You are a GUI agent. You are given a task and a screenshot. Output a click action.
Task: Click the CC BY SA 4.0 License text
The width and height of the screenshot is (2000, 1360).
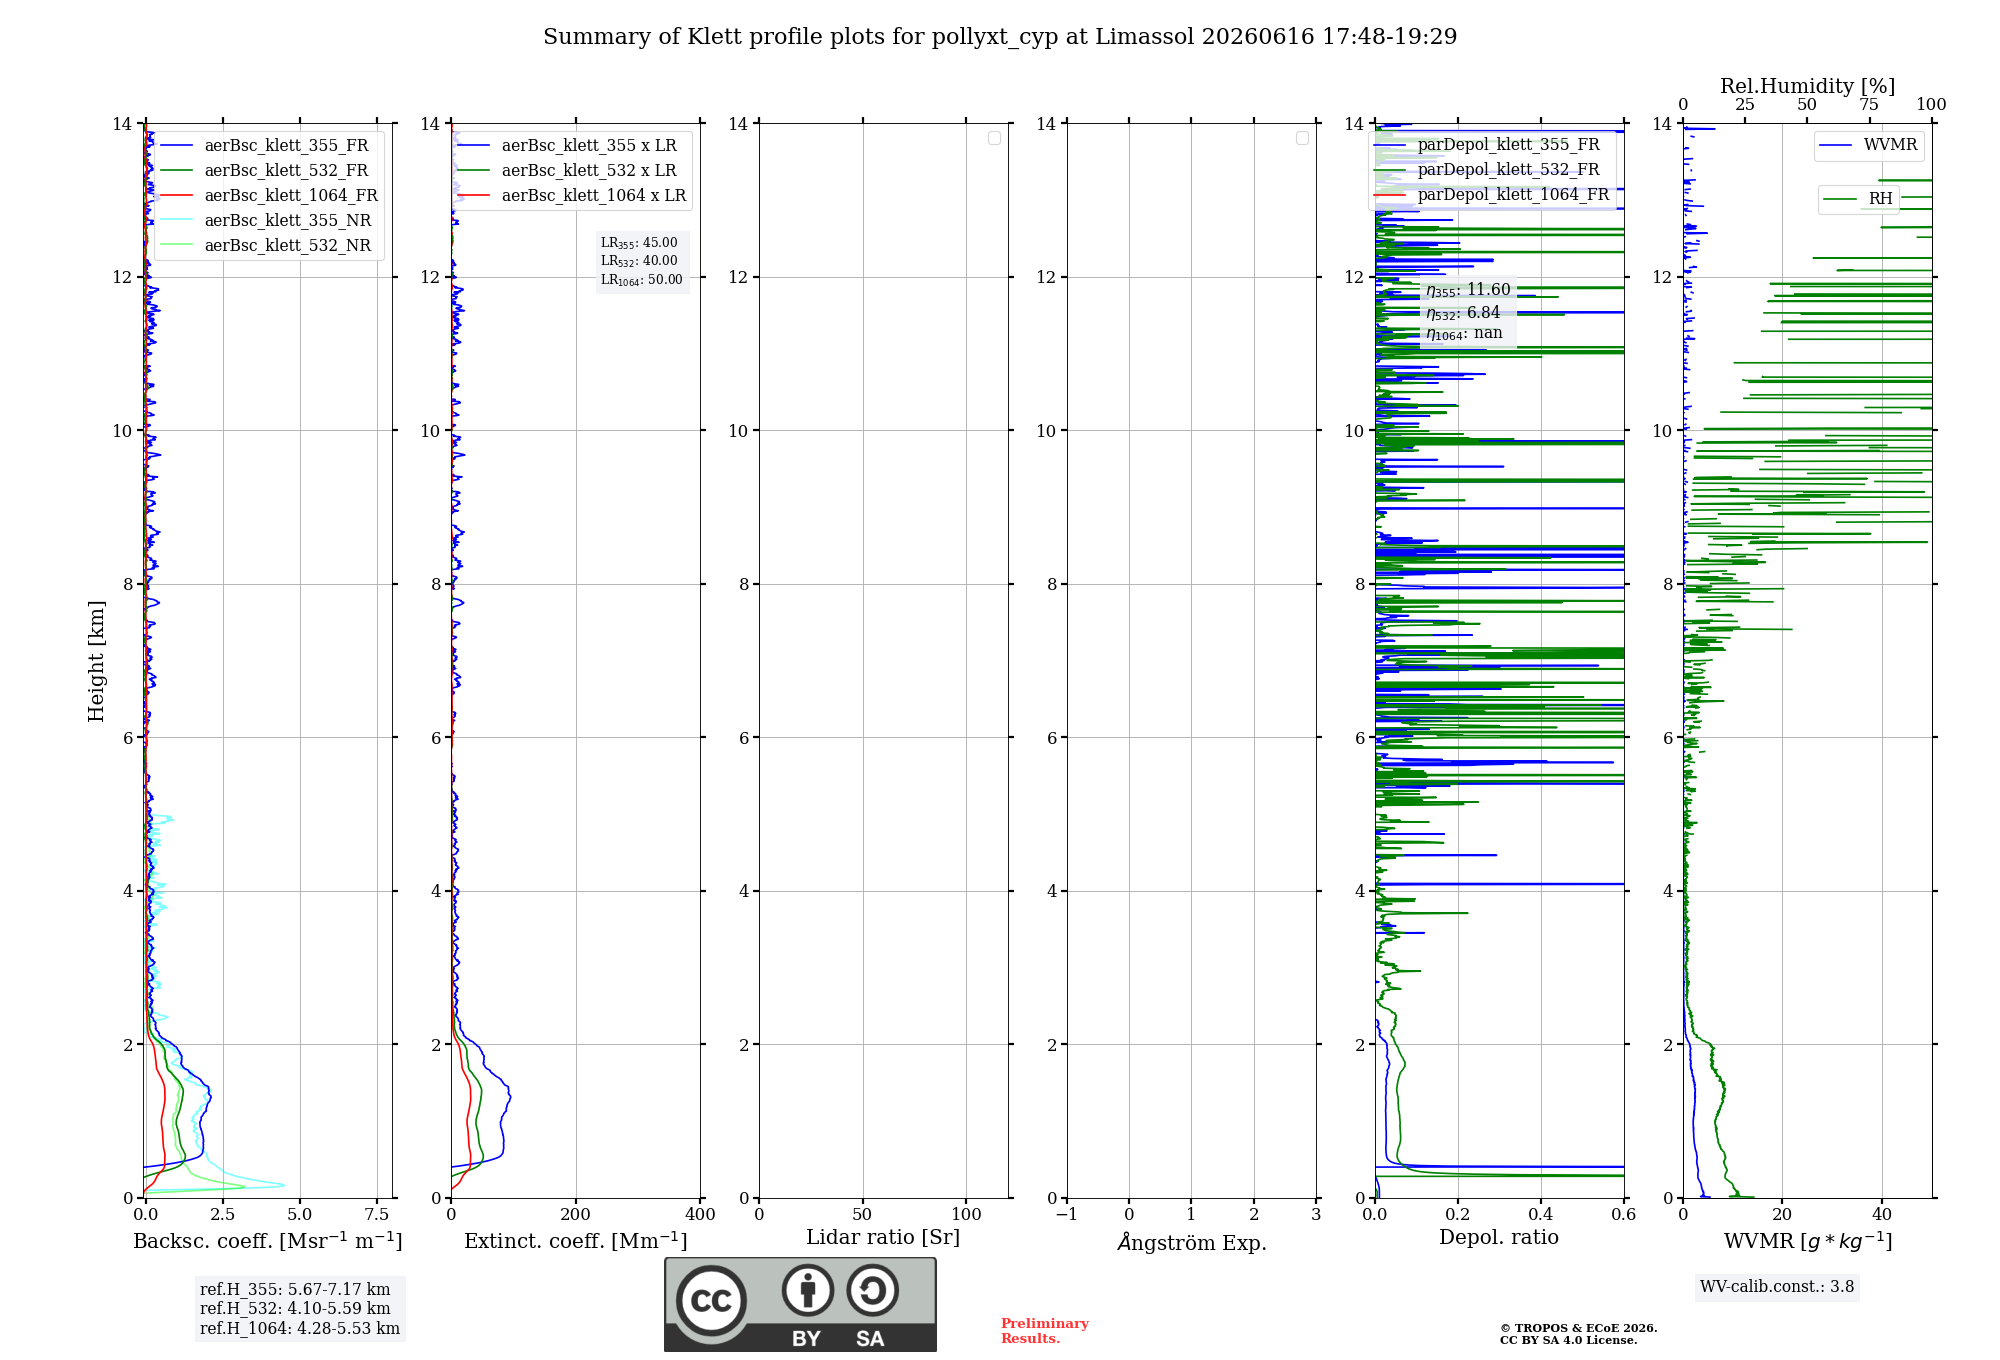pos(1568,1340)
